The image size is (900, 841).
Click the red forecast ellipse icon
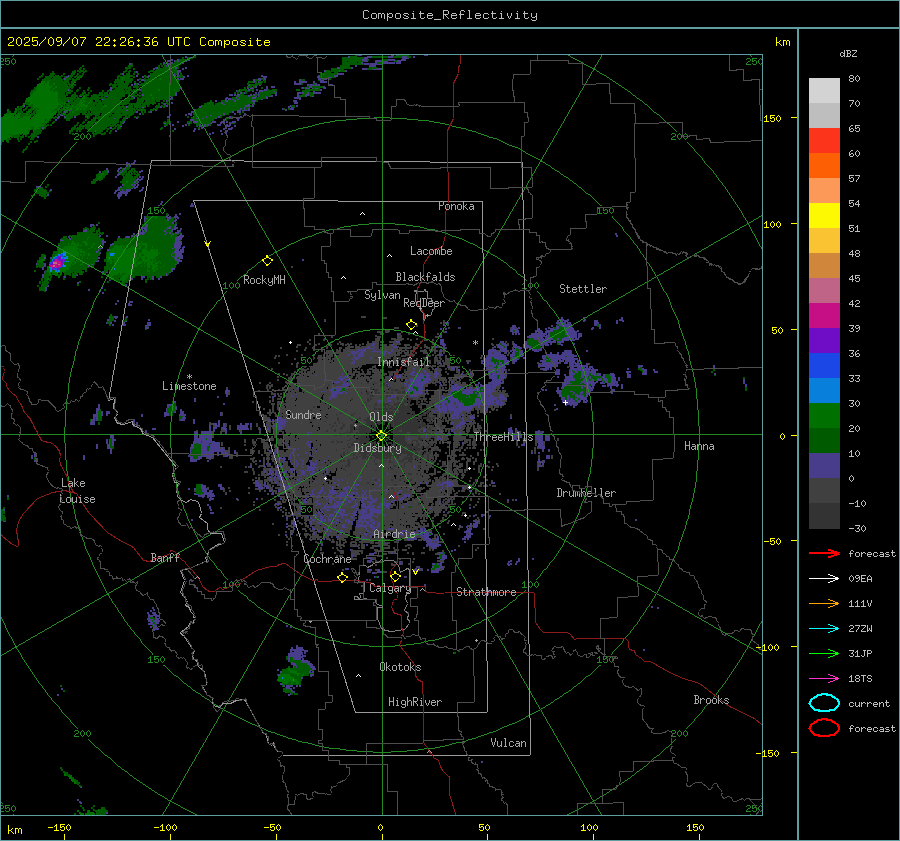(x=824, y=728)
